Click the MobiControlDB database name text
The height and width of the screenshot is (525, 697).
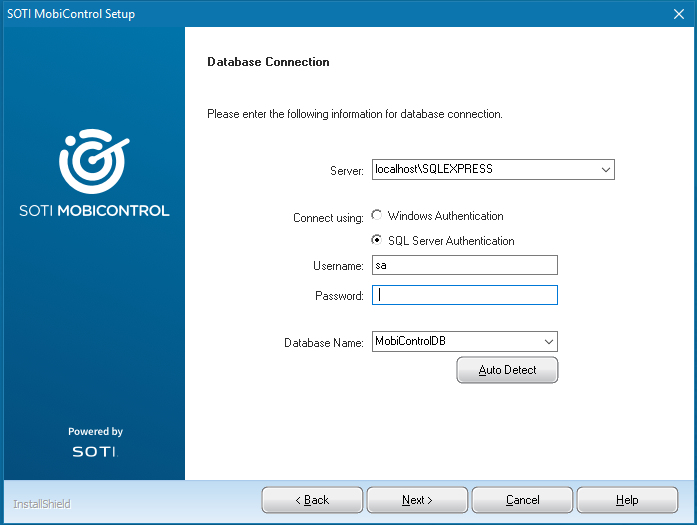click(x=410, y=342)
